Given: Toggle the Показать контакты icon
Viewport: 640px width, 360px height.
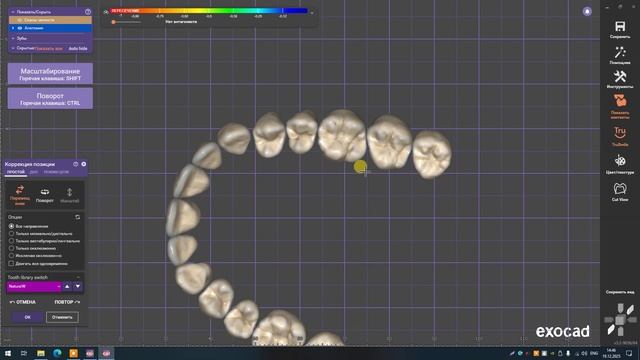Looking at the screenshot, I should [x=620, y=100].
